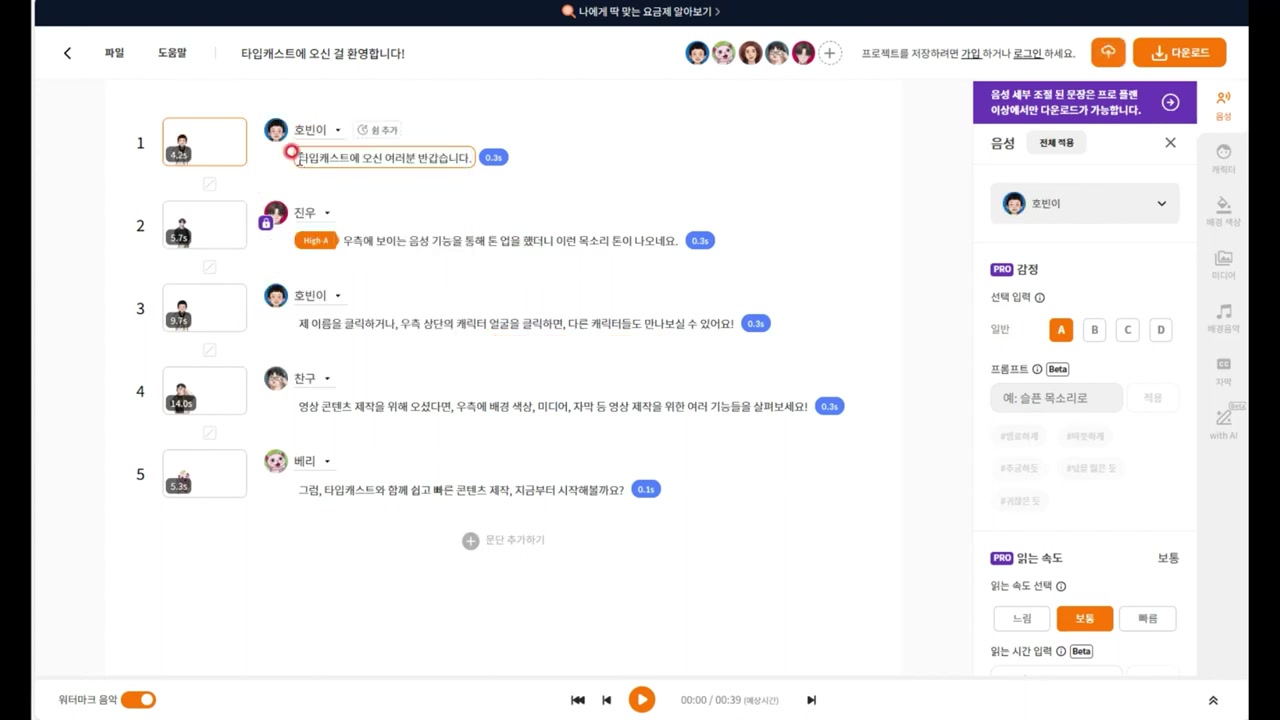Click the 쉼 추가 button in paragraph 1
Image resolution: width=1280 pixels, height=720 pixels.
378,130
